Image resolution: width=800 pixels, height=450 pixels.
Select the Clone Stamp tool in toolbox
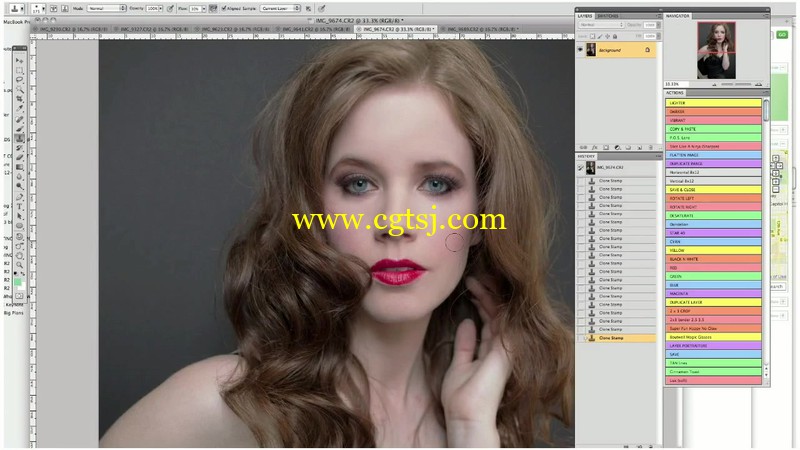(20, 138)
